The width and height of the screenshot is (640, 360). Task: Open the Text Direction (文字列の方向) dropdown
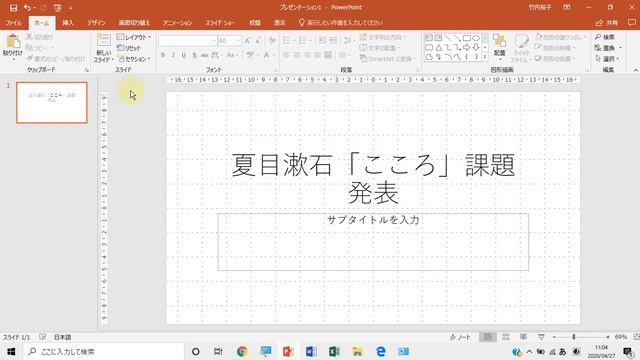click(x=382, y=37)
